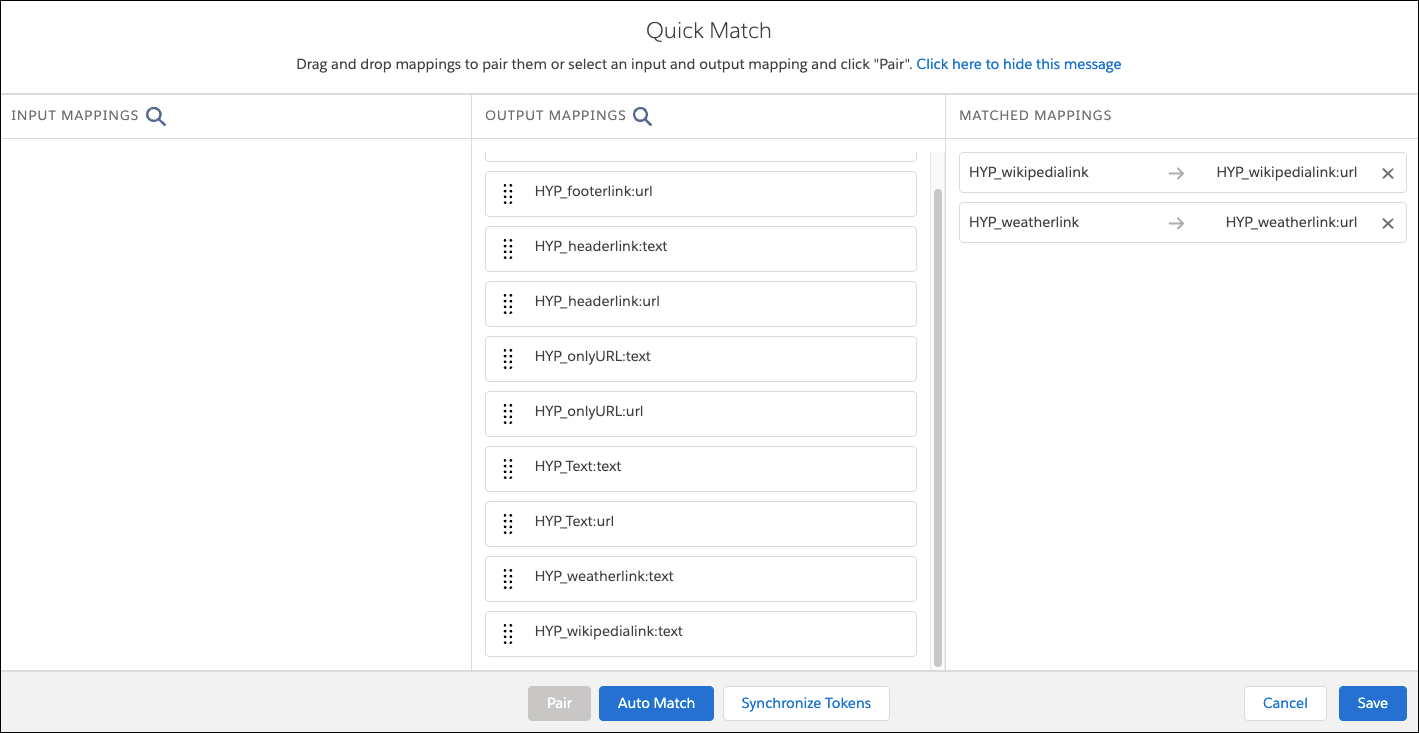This screenshot has height=733, width=1419.
Task: Click the drag handle on HYP_weatherlink:text
Action: click(509, 578)
